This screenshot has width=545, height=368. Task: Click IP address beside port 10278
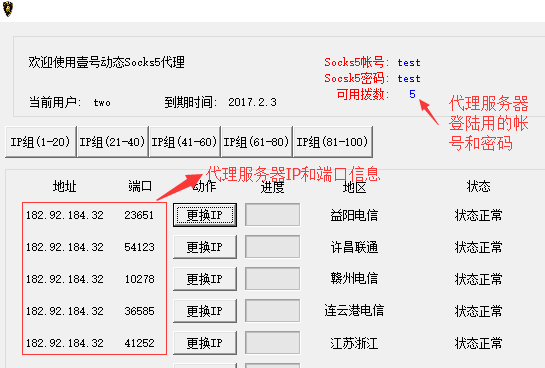click(65, 279)
